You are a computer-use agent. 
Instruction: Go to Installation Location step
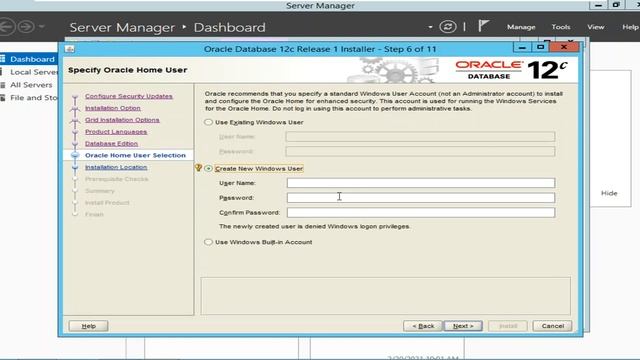[x=116, y=167]
